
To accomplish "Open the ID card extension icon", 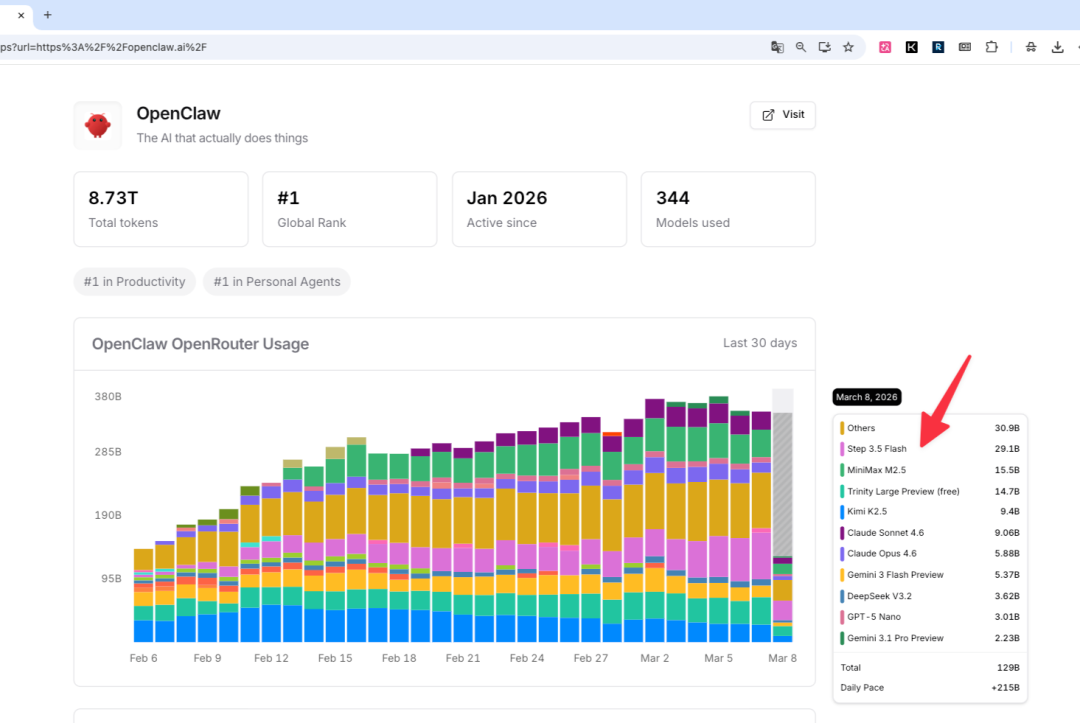I will click(x=965, y=47).
